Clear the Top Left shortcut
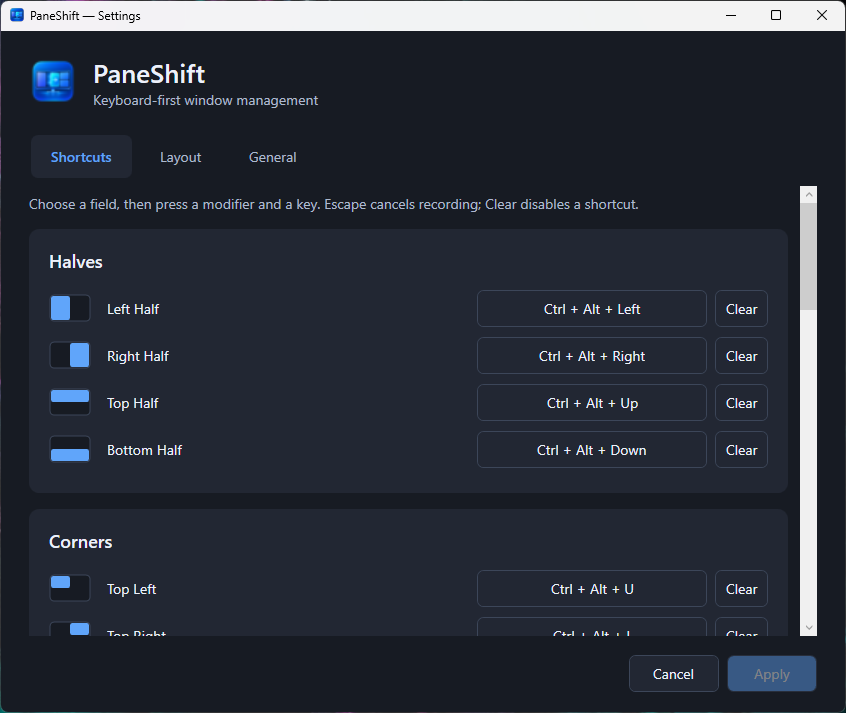The image size is (846, 713). 741,589
